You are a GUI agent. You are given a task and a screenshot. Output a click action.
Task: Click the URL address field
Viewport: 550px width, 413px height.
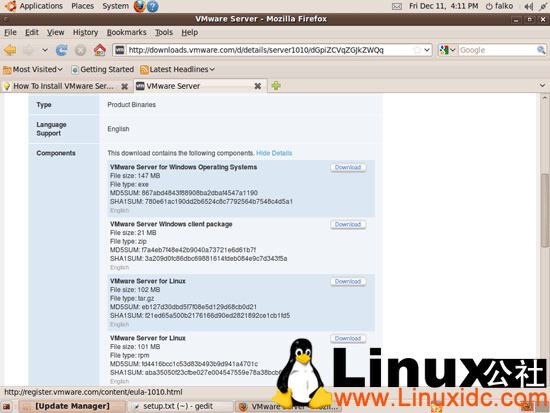pos(269,50)
